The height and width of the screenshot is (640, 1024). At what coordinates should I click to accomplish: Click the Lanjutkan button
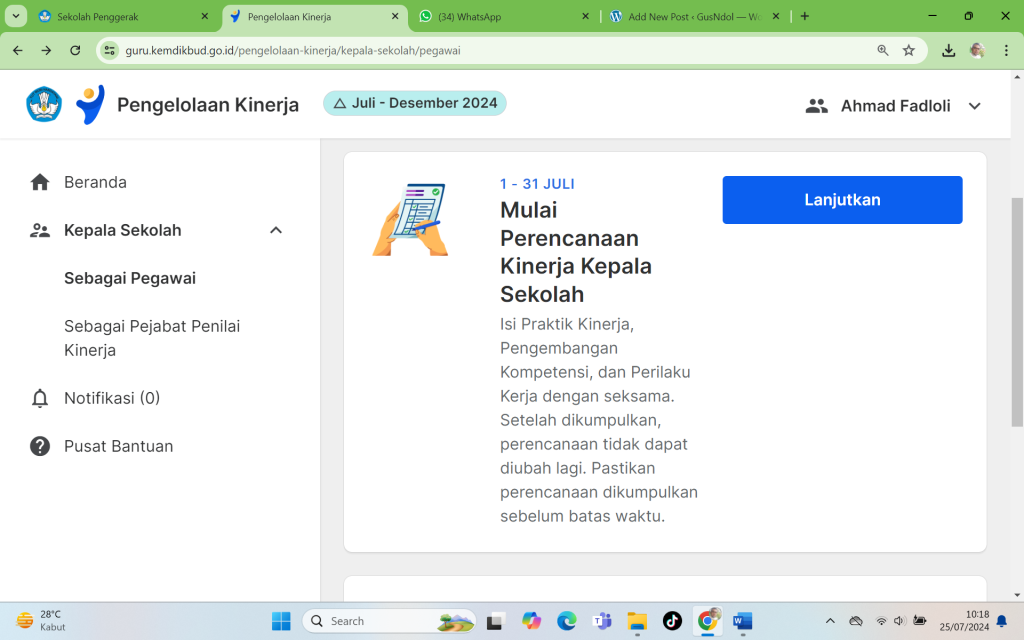click(842, 200)
